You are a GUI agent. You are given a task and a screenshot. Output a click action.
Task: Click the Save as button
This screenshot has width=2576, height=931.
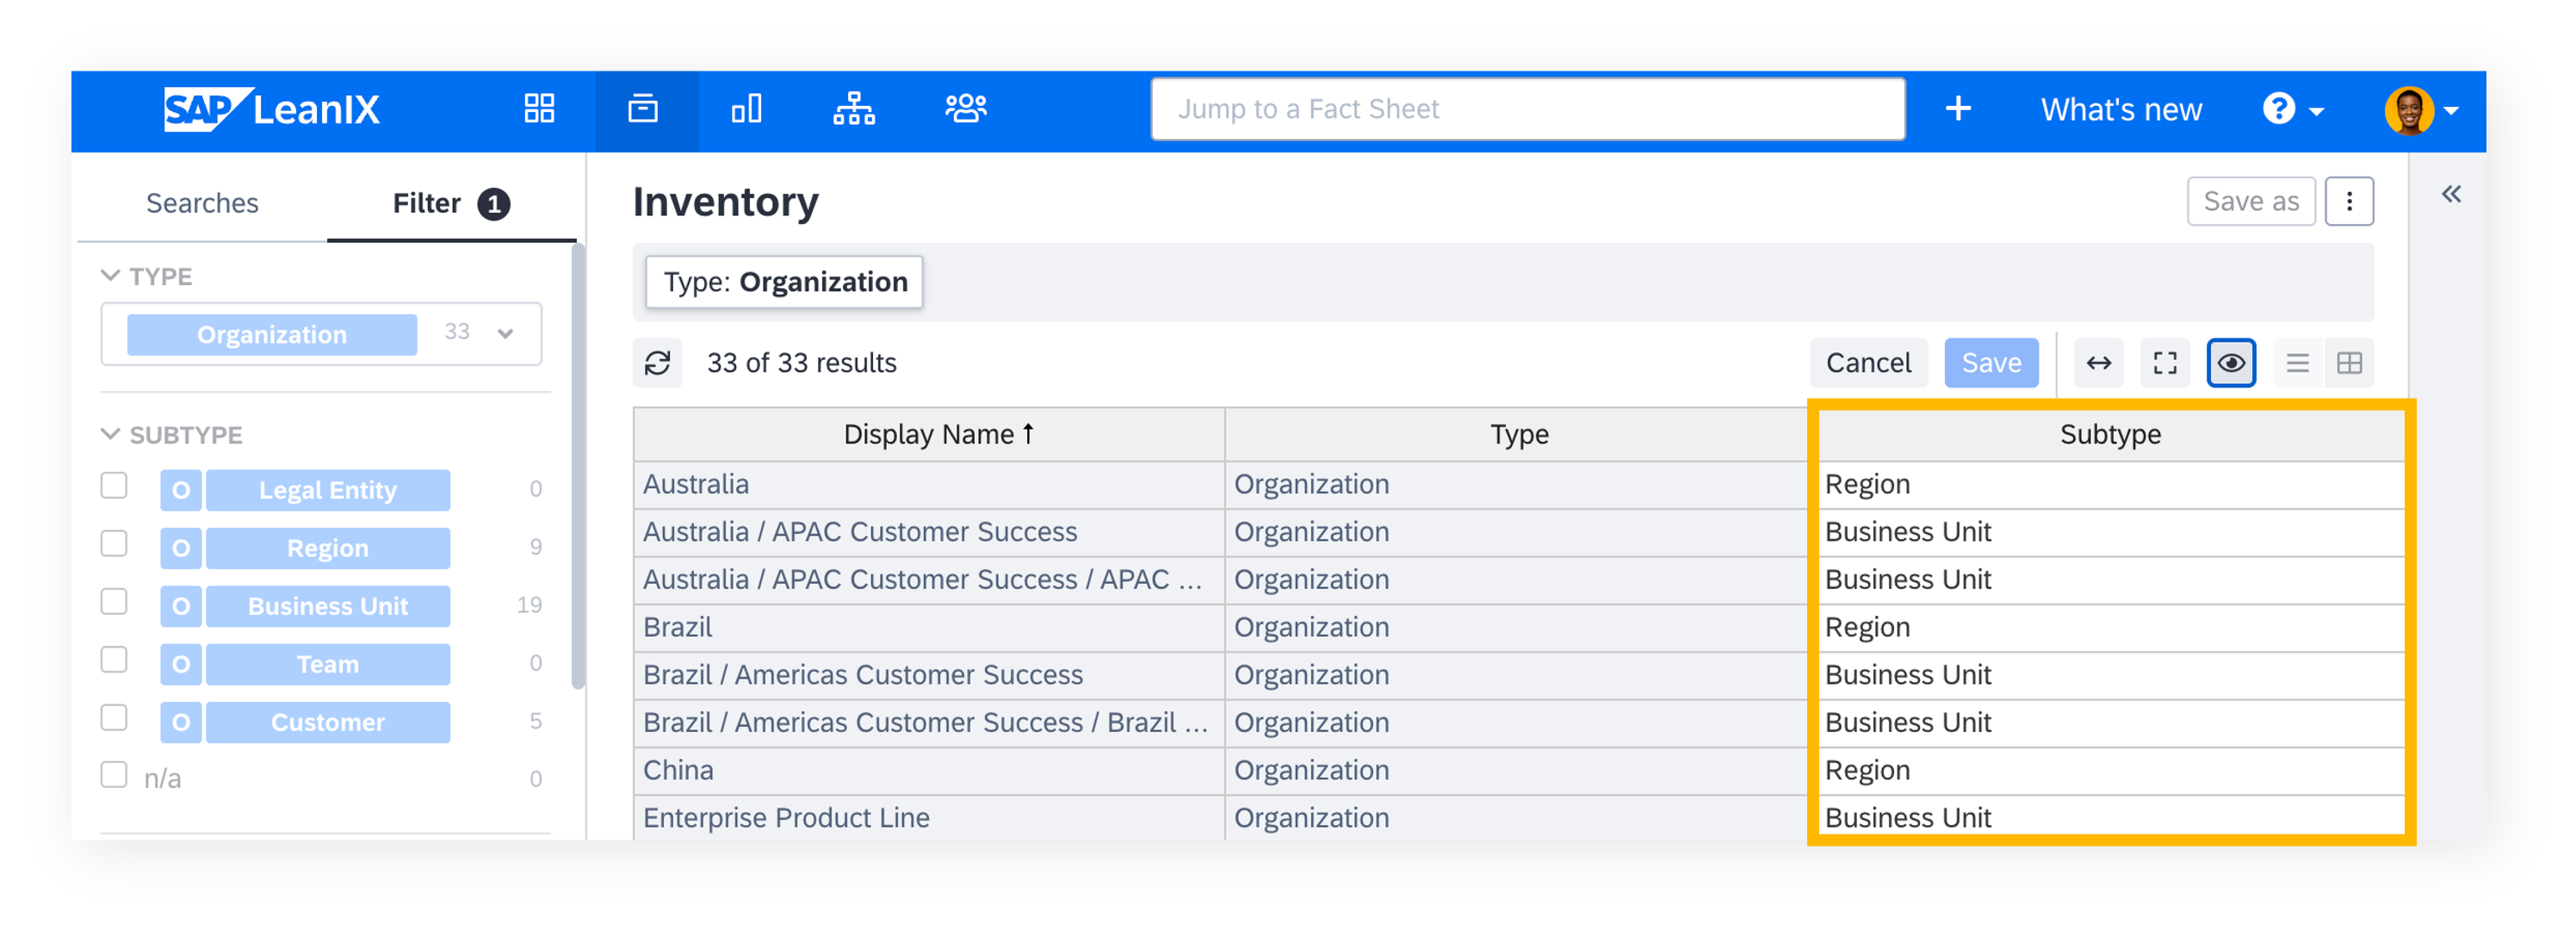(2251, 201)
